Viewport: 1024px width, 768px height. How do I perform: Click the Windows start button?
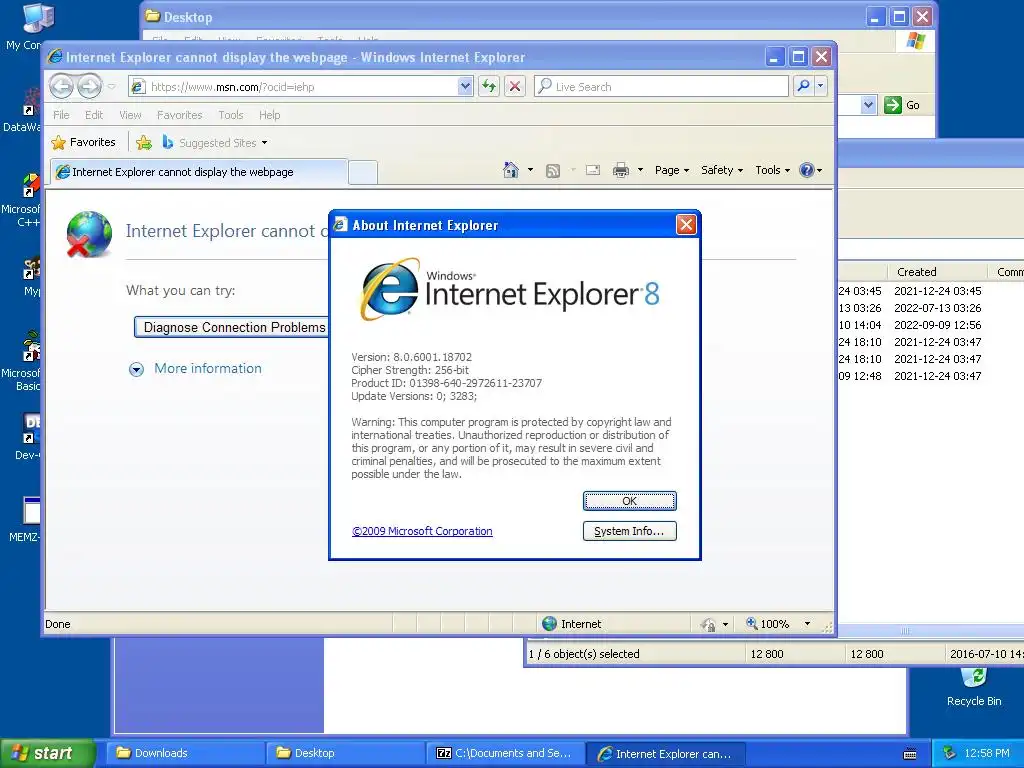[46, 753]
